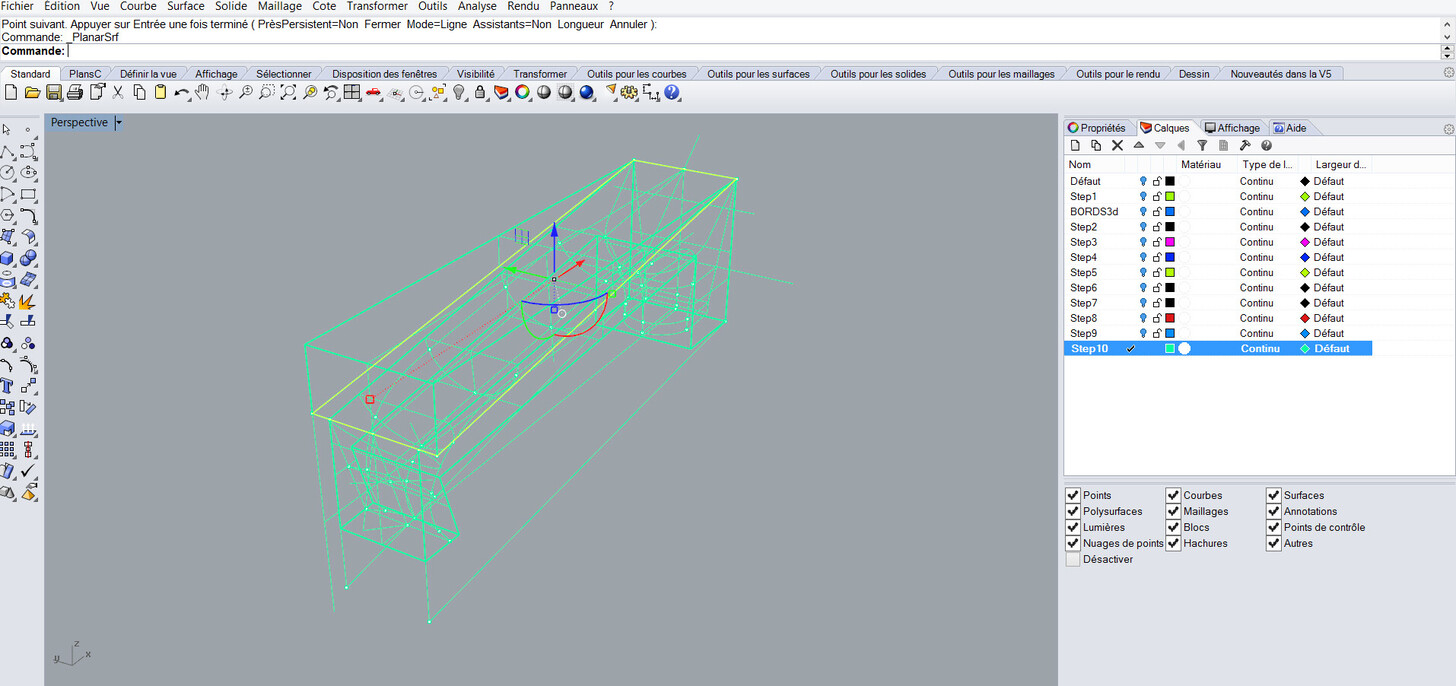Enable the Désactiver checkbox
Image resolution: width=1456 pixels, height=686 pixels.
1073,559
